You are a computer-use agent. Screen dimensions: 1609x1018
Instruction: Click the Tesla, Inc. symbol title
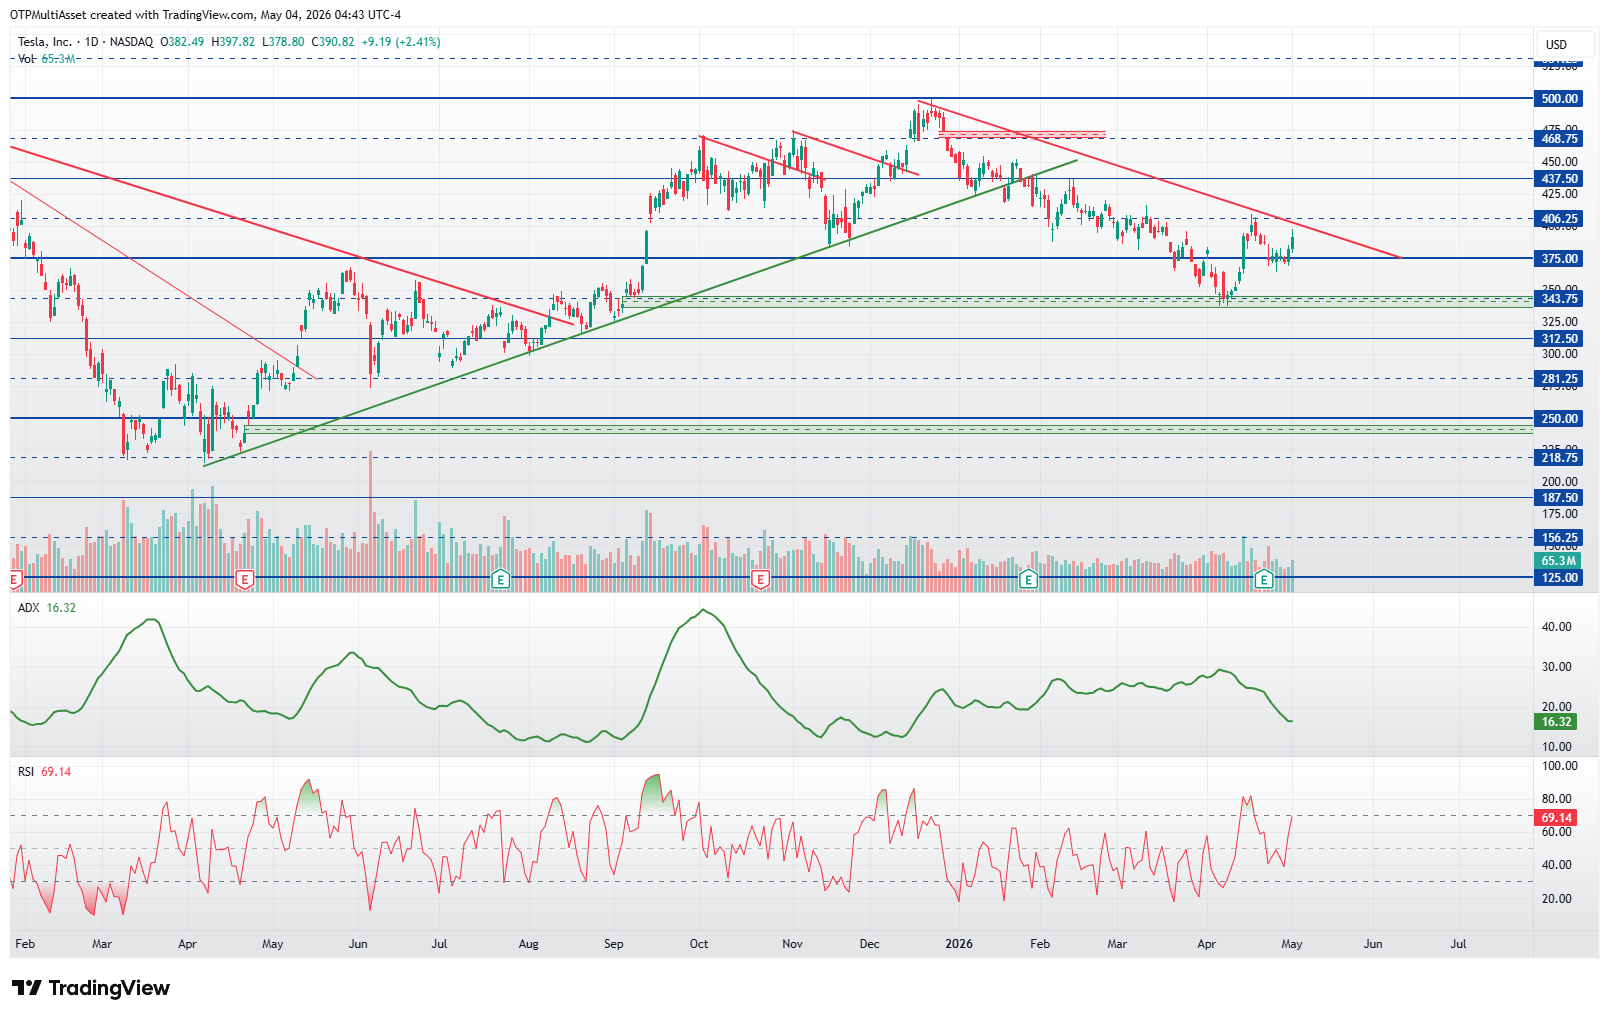coord(45,42)
